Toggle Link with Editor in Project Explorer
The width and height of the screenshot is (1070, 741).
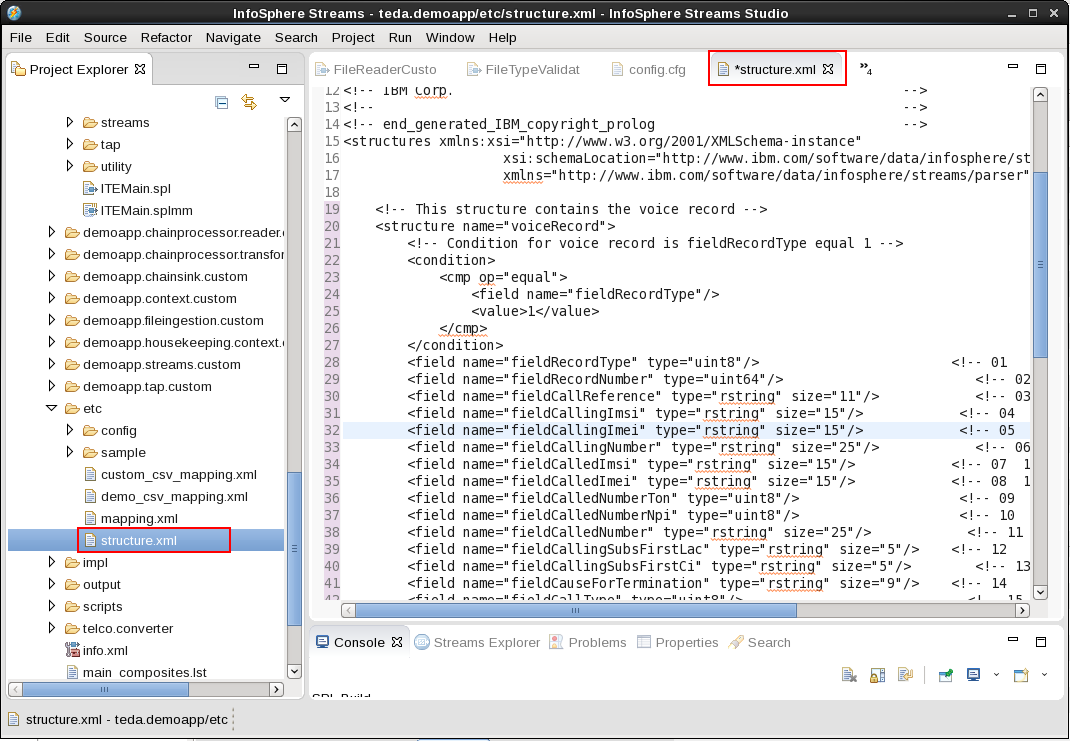tap(249, 102)
